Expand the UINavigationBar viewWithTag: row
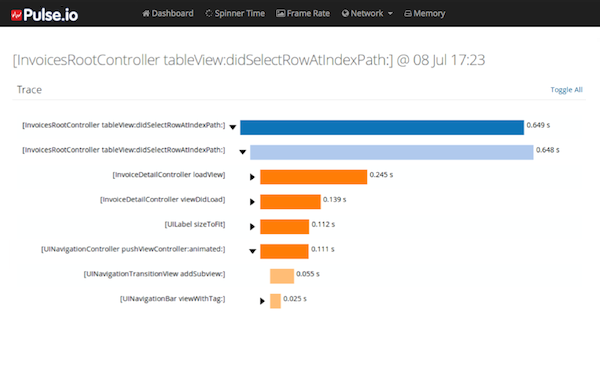This screenshot has width=600, height=375. pos(262,301)
